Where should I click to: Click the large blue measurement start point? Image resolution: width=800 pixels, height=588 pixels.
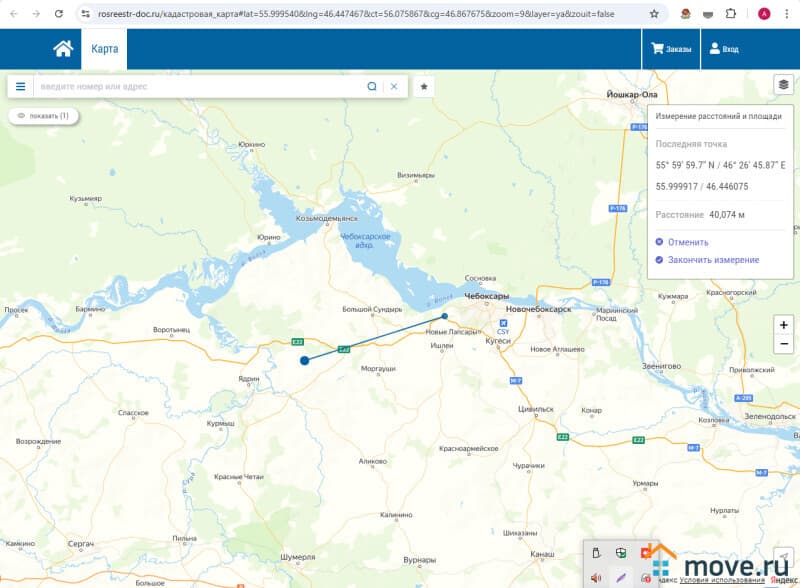coord(305,360)
